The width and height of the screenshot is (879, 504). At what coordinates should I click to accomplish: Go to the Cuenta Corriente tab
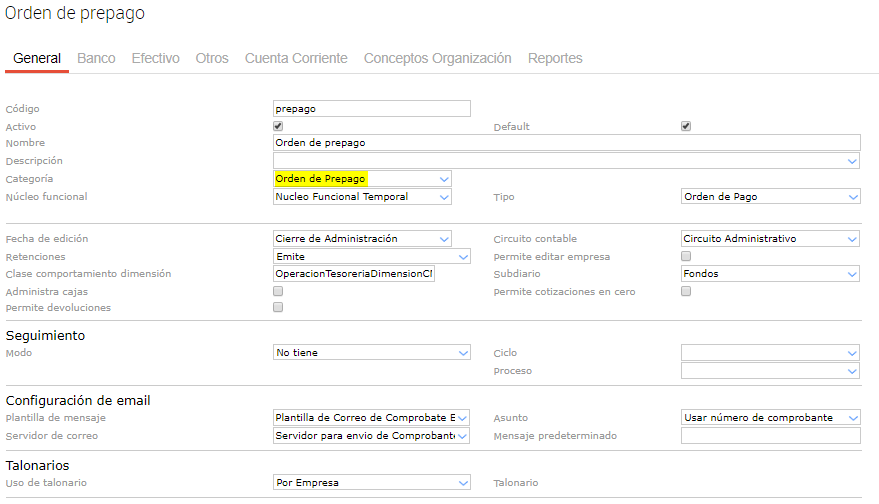[x=296, y=58]
